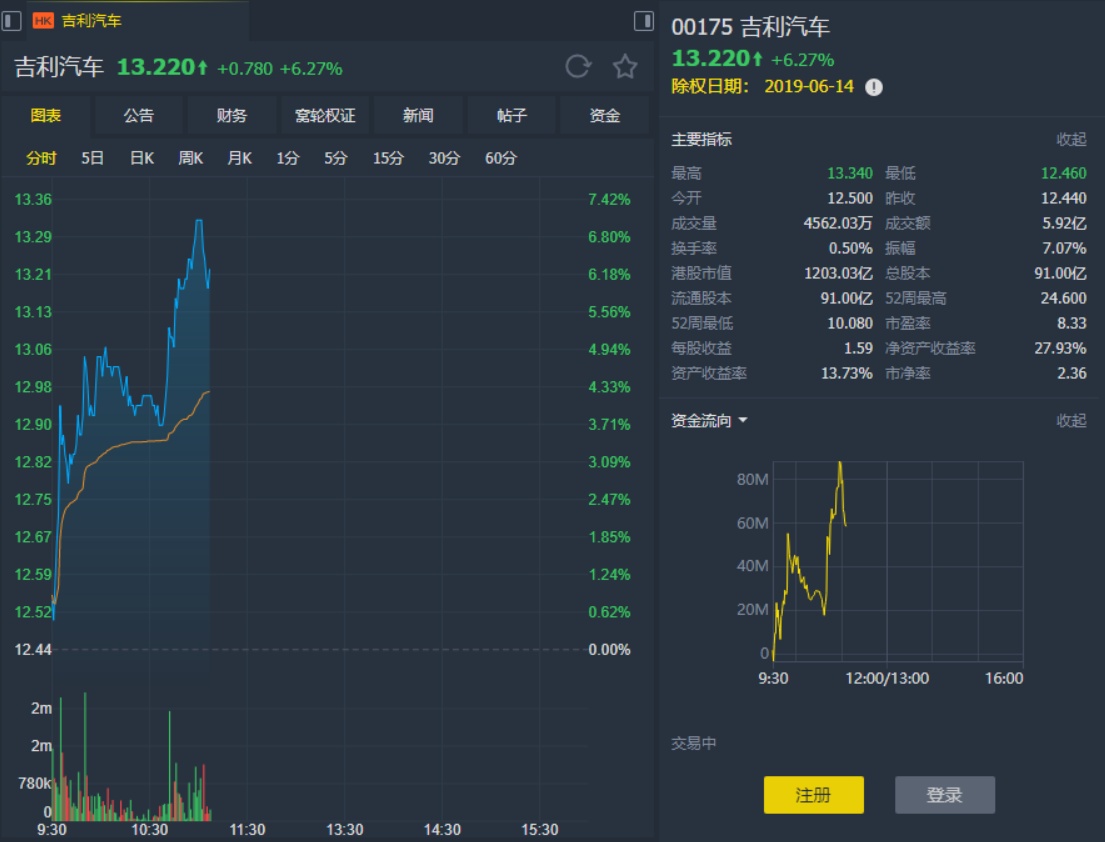The width and height of the screenshot is (1105, 842).
Task: Toggle the left panel layout icon
Action: click(x=12, y=20)
